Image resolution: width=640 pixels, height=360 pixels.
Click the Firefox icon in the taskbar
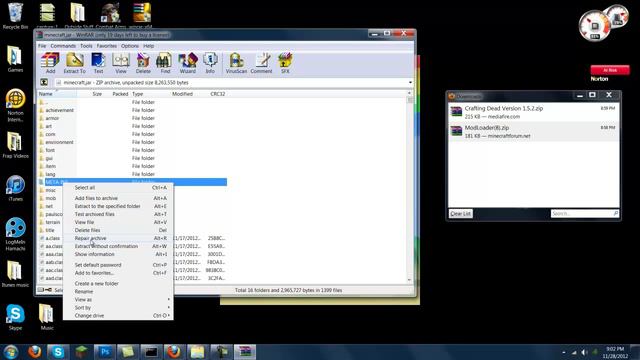[35, 351]
